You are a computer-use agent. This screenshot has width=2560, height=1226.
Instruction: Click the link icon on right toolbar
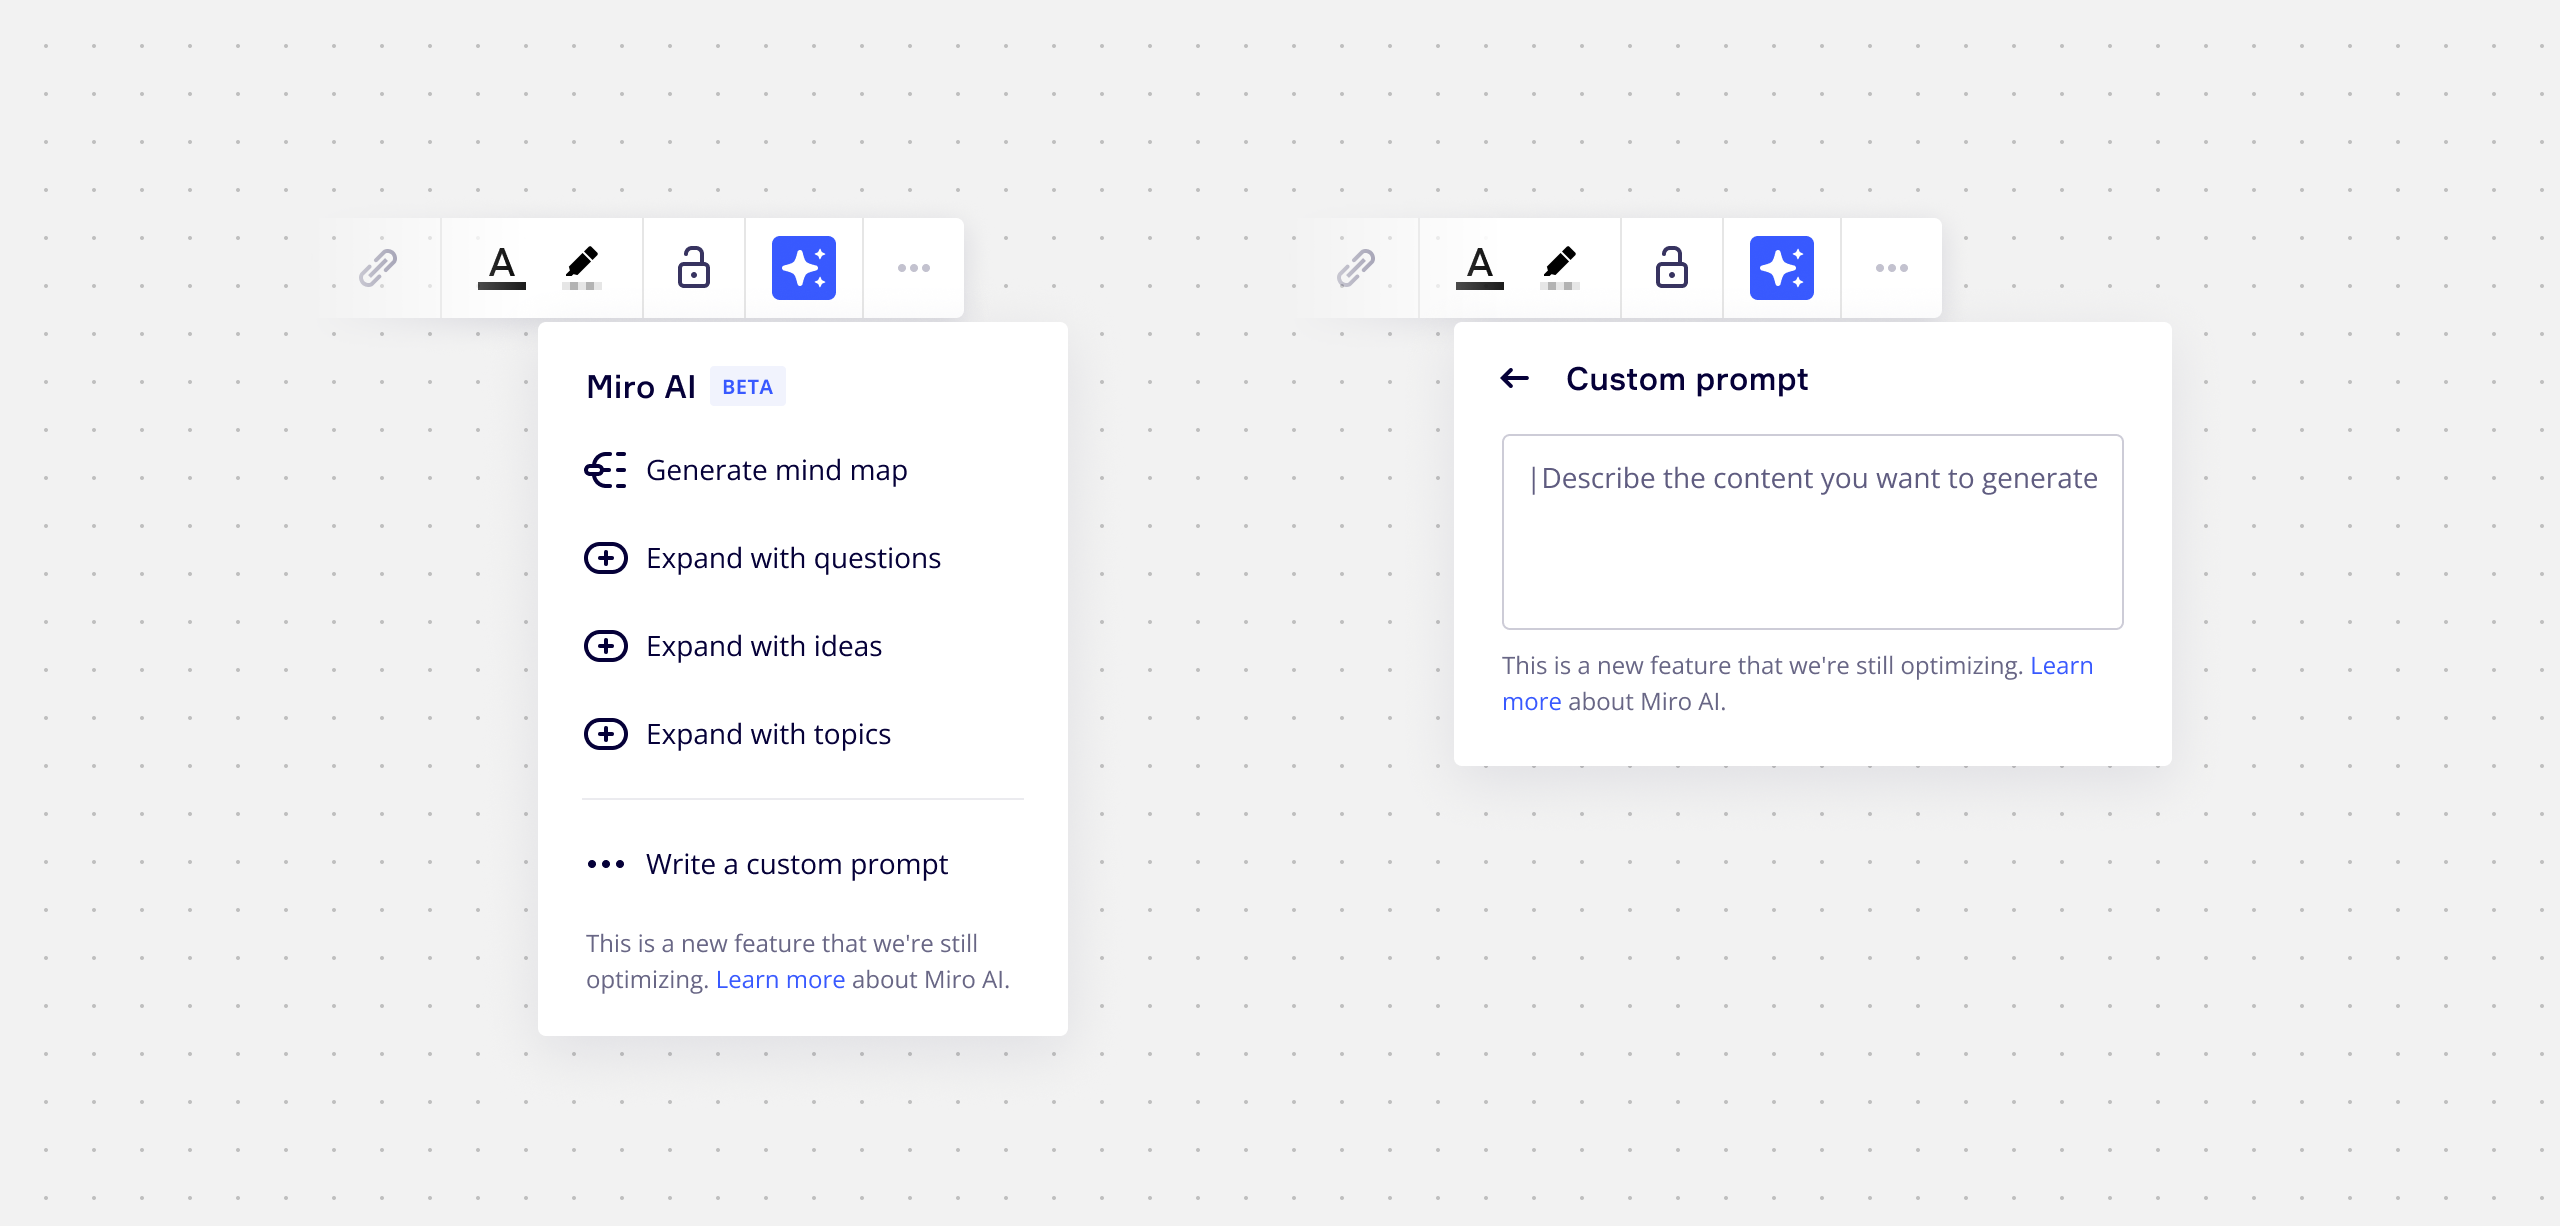1358,268
